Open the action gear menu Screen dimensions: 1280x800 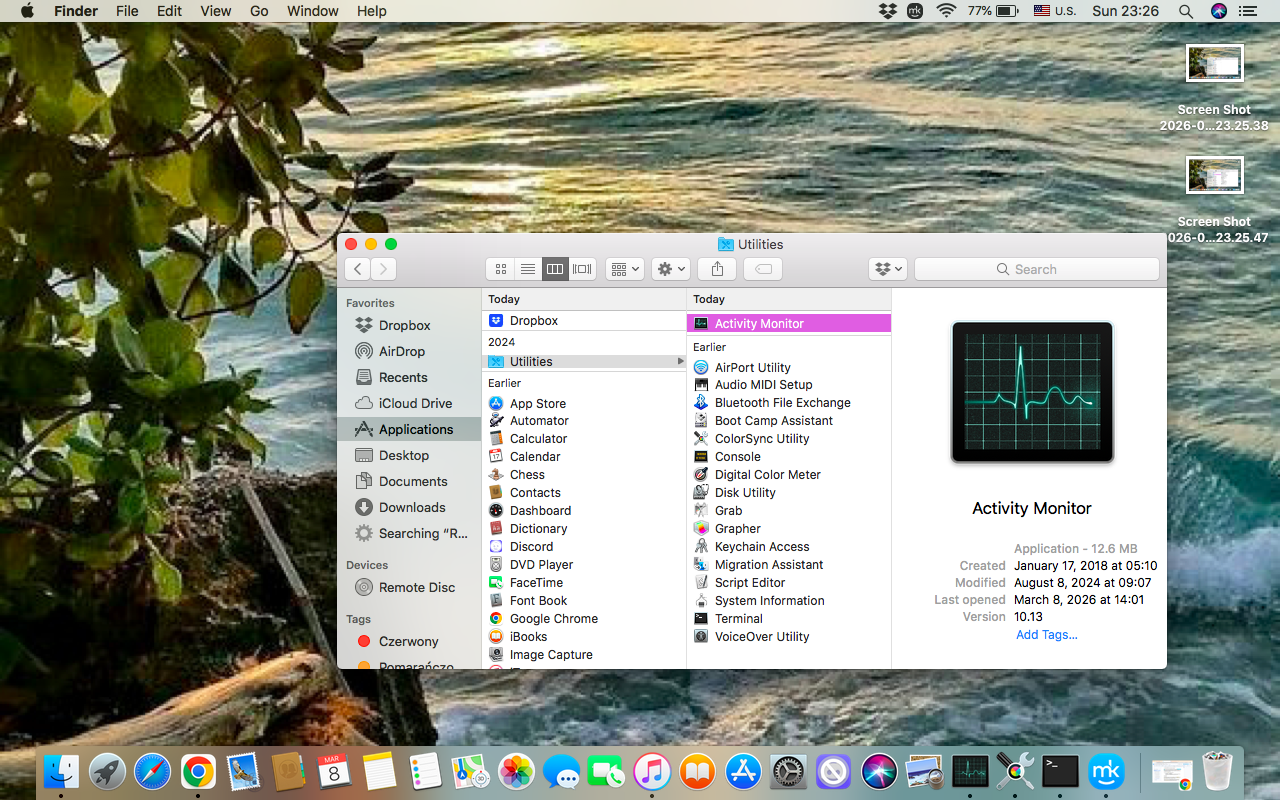coord(670,268)
